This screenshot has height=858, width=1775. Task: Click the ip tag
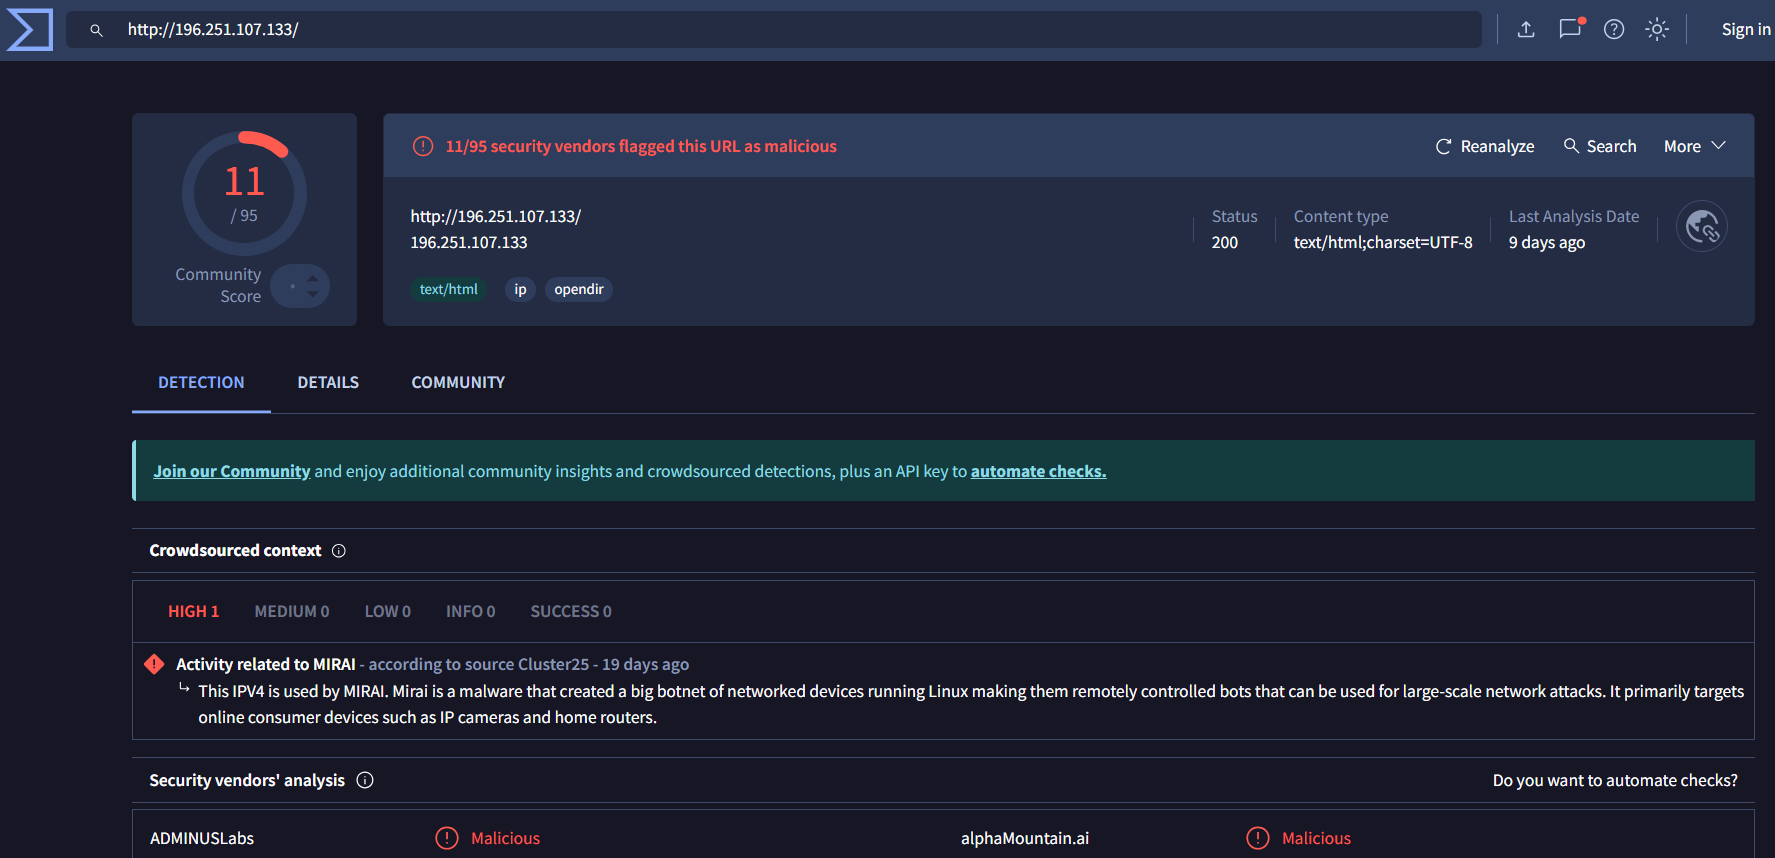(x=520, y=290)
